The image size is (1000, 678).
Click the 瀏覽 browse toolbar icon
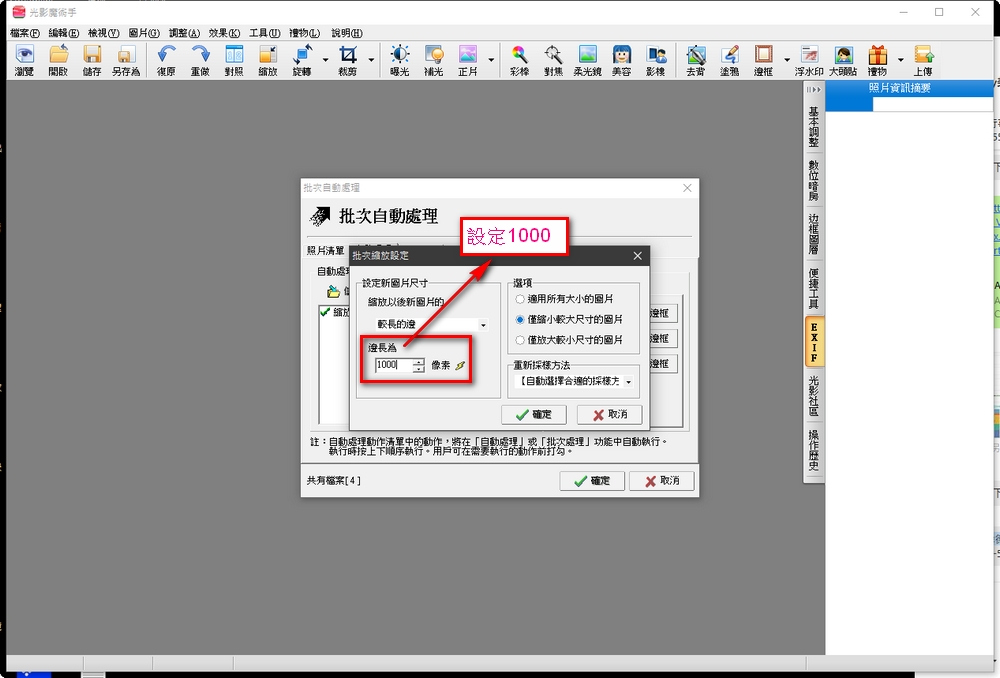[x=25, y=60]
